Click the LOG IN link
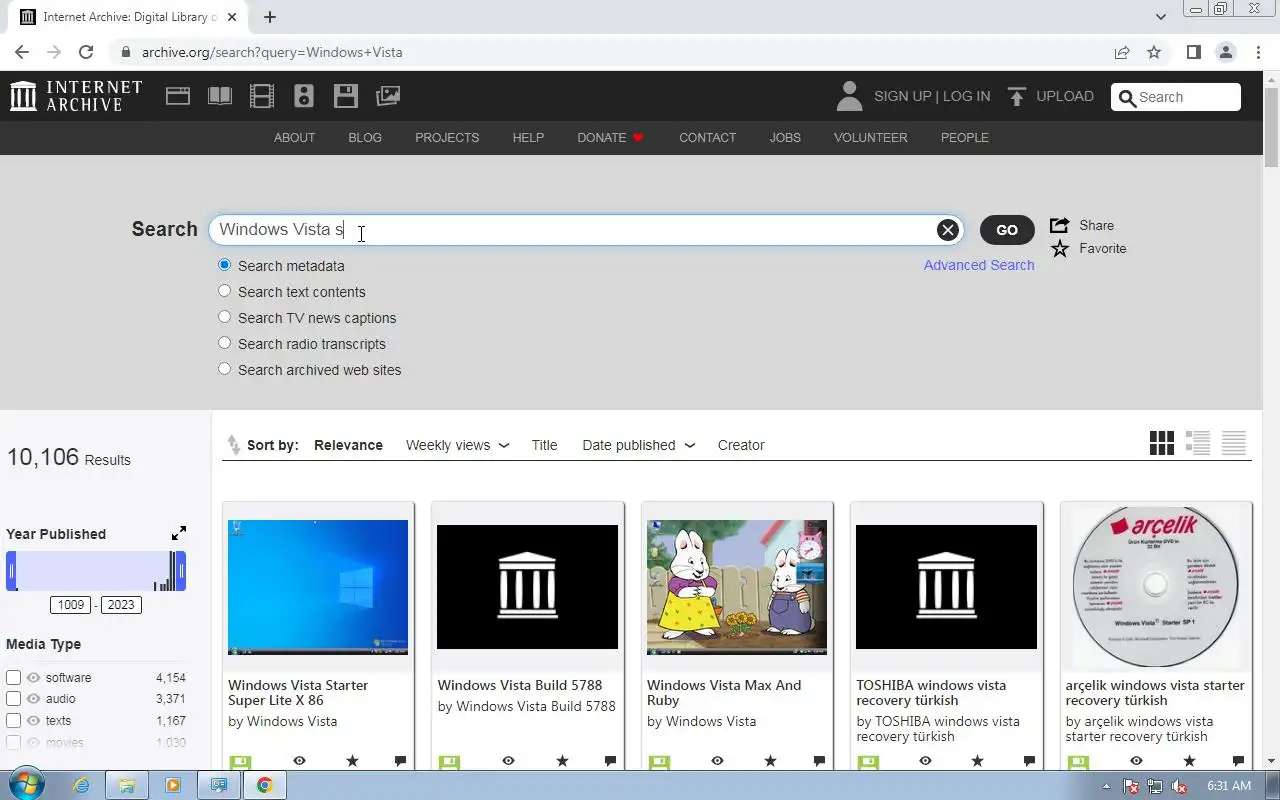The height and width of the screenshot is (800, 1280). [966, 96]
